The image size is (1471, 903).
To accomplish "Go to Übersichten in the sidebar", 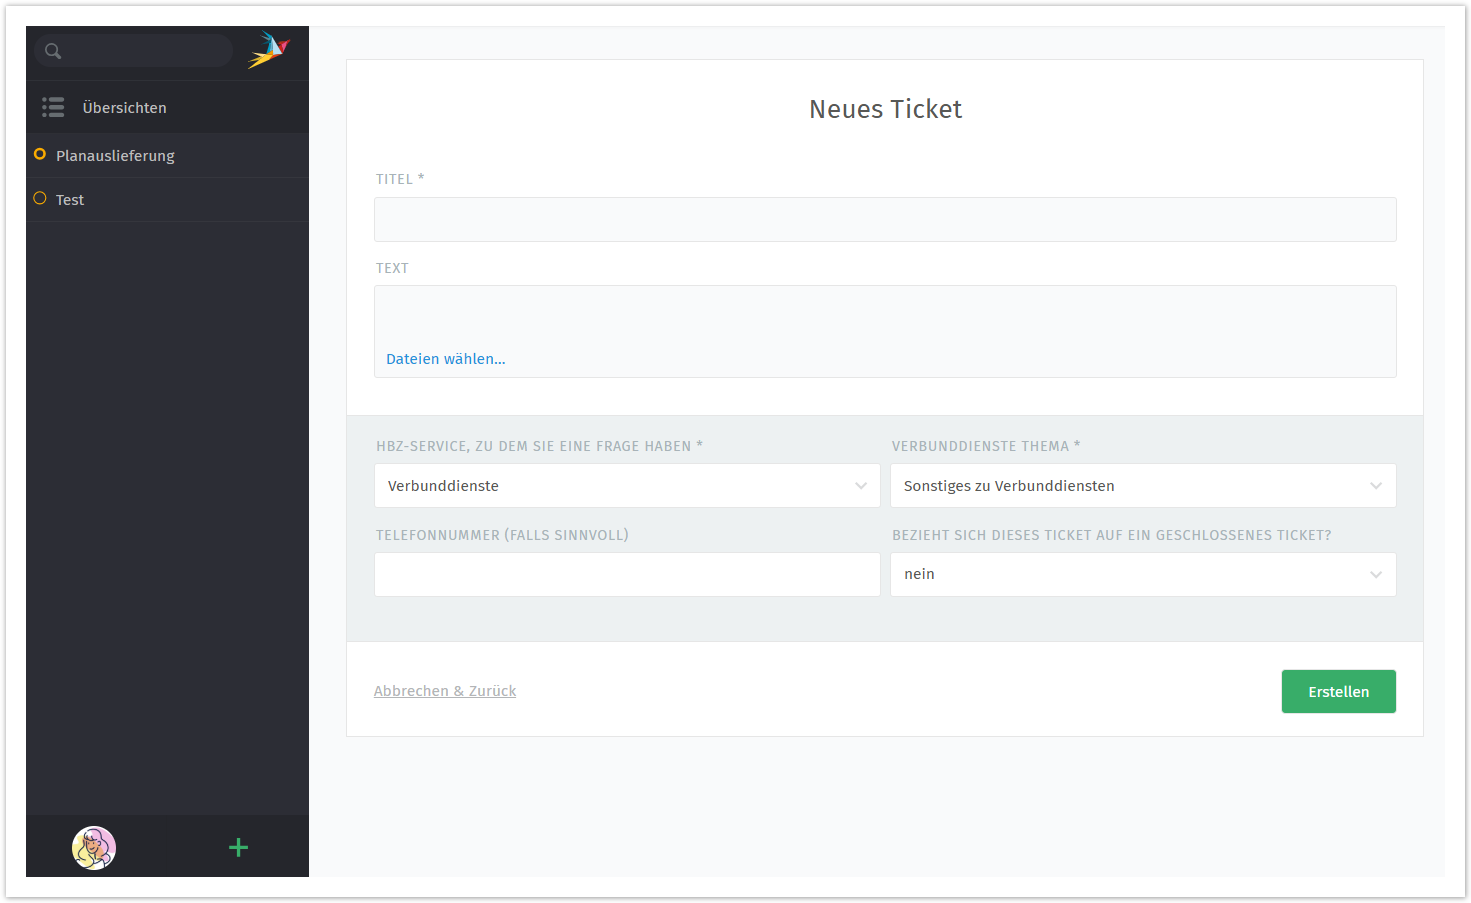I will coord(124,108).
